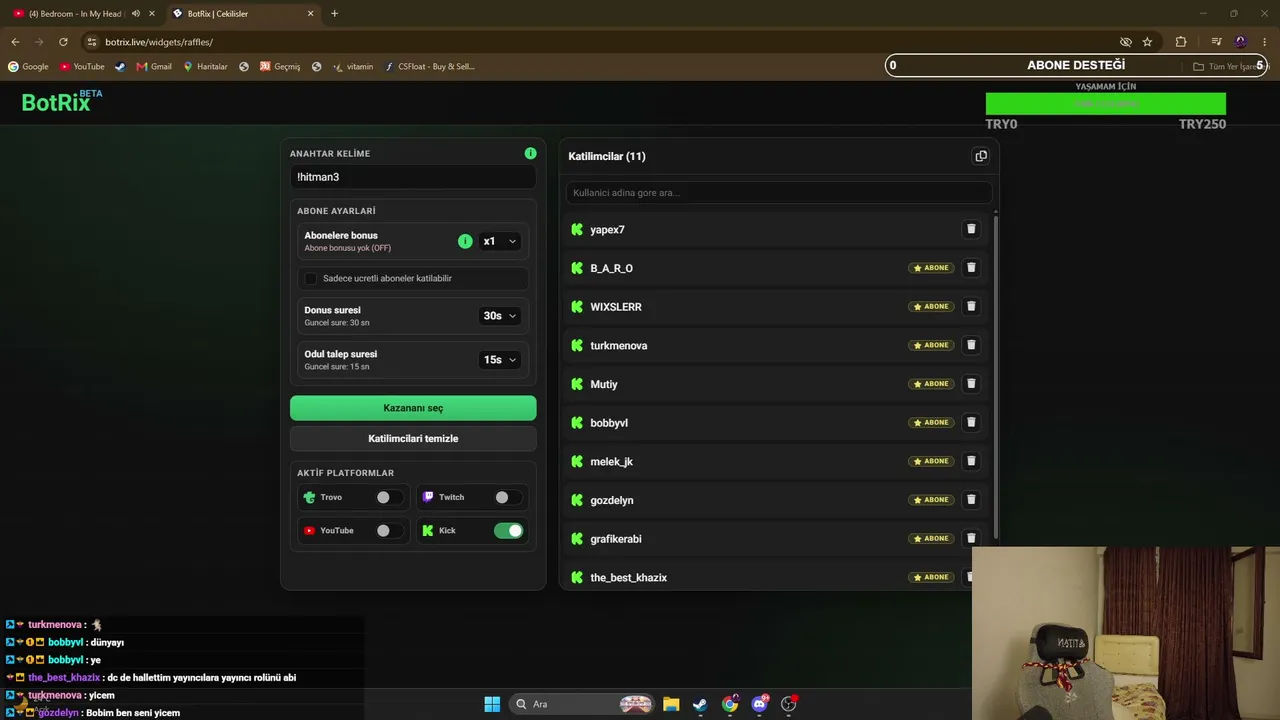The image size is (1280, 720).
Task: Click the site information icon in address bar
Action: [92, 42]
